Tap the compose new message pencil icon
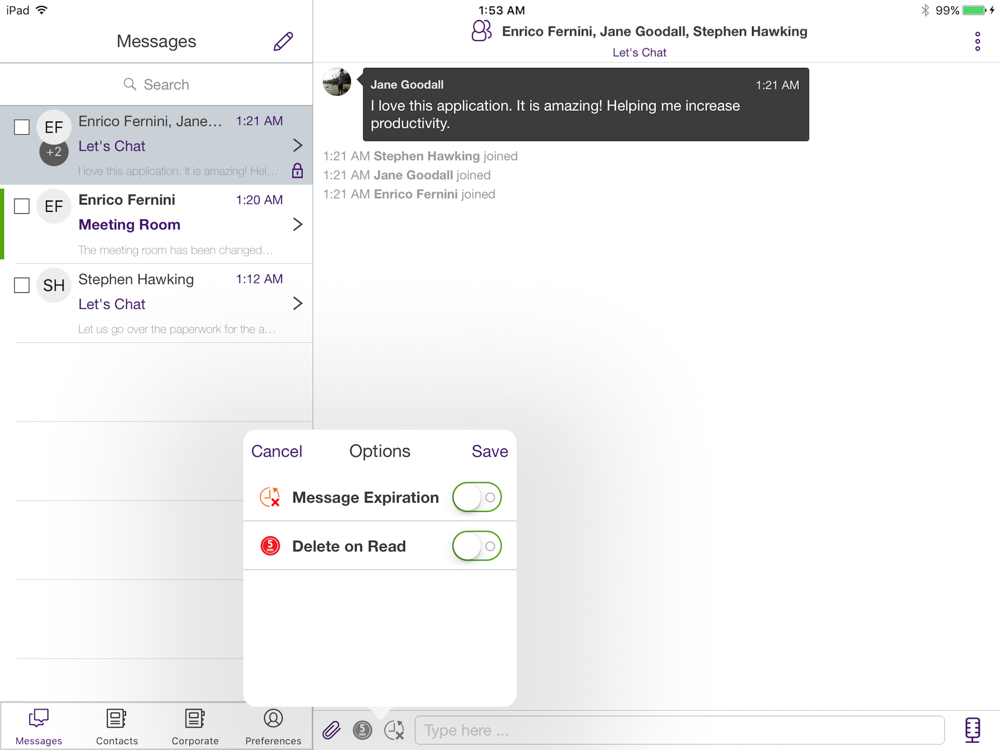This screenshot has width=1000, height=750. pyautogui.click(x=283, y=41)
